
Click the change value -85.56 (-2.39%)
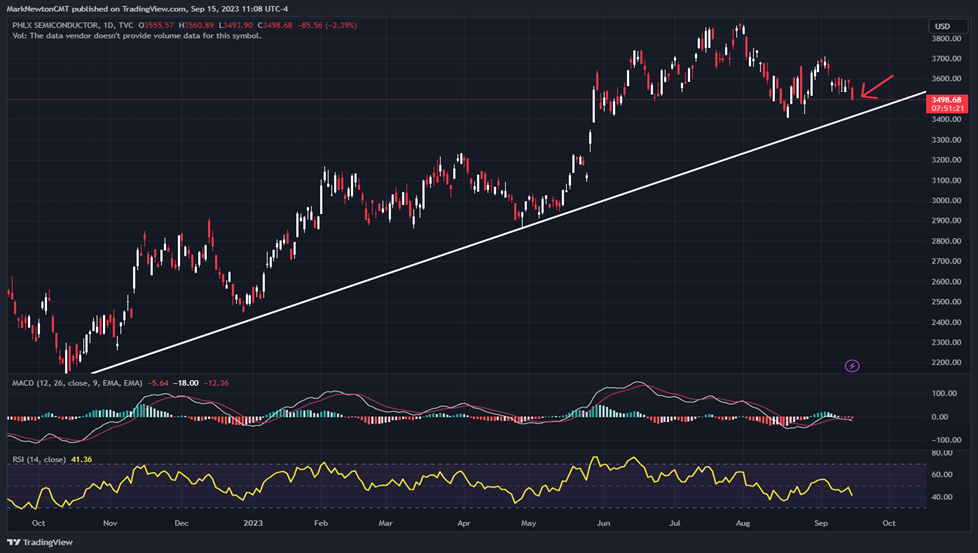click(327, 26)
